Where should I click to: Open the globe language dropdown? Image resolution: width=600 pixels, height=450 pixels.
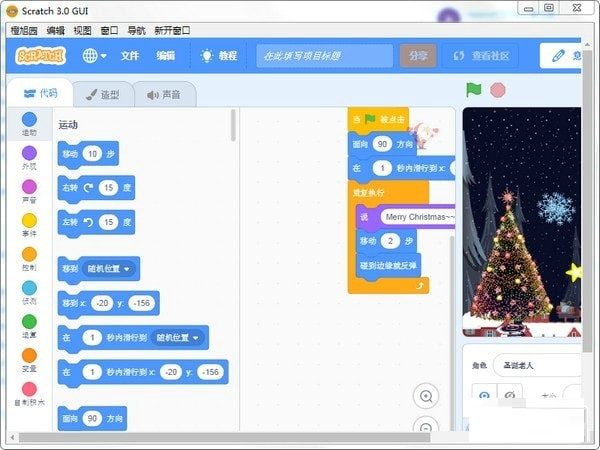point(96,56)
